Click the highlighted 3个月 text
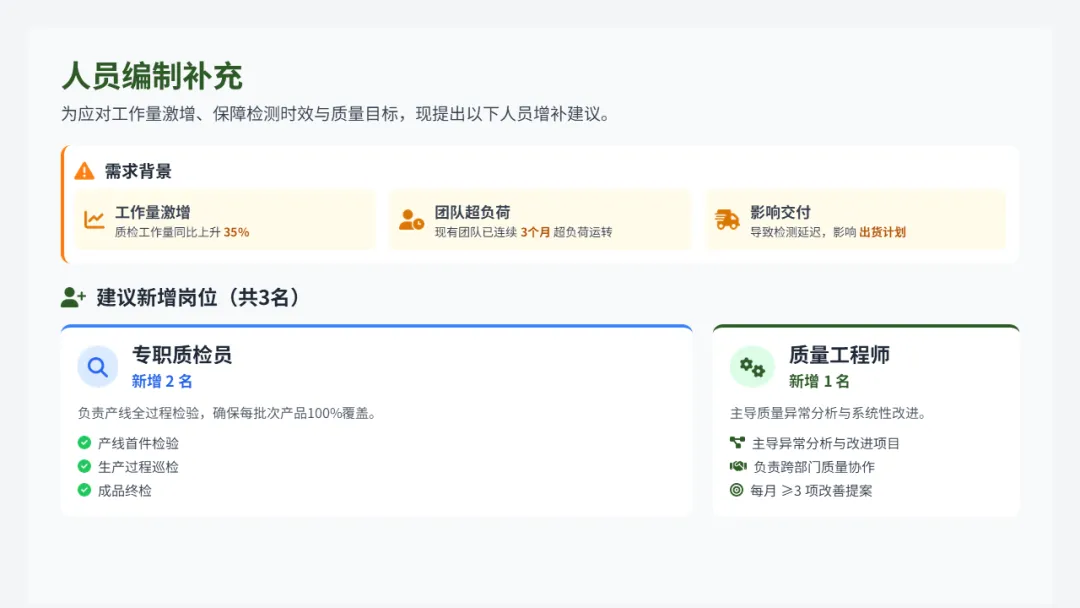The width and height of the screenshot is (1080, 608). (x=535, y=232)
